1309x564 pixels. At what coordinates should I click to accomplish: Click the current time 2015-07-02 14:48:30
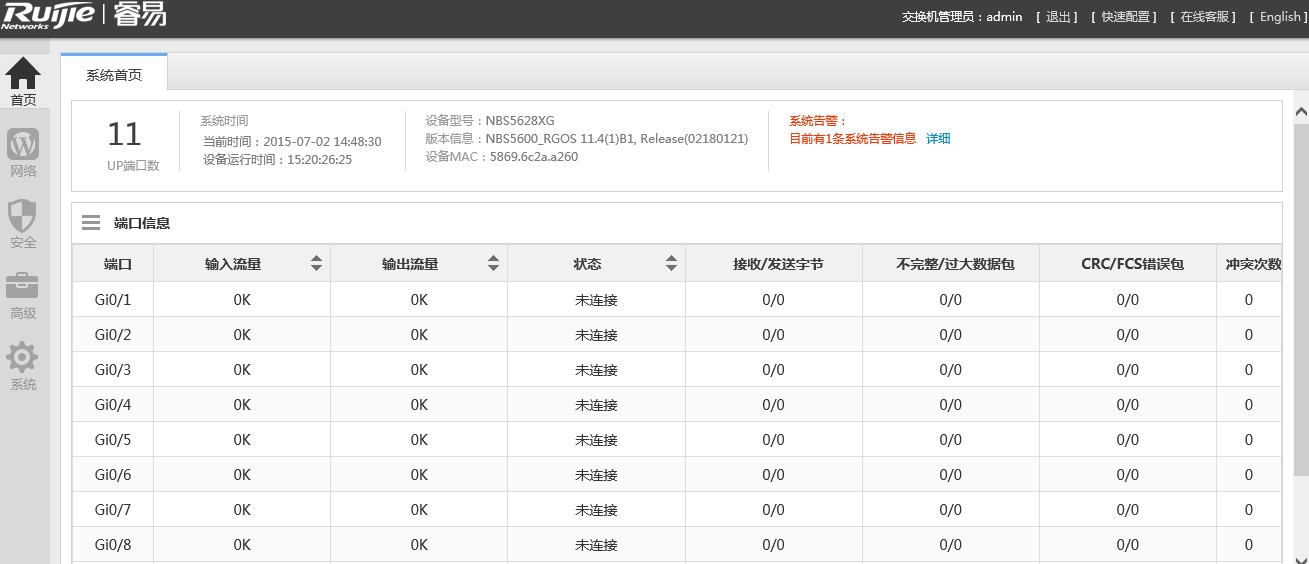[x=322, y=142]
